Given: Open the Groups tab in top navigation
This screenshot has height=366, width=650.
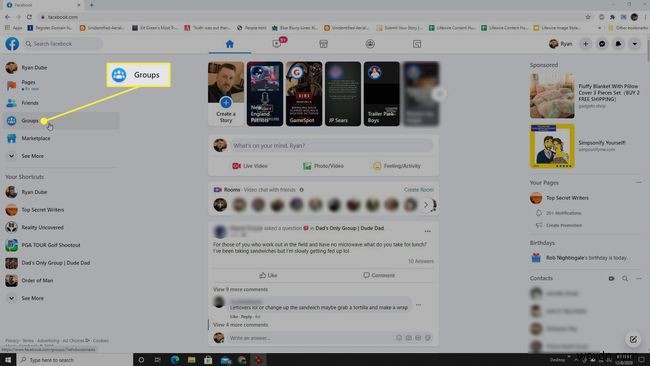Looking at the screenshot, I should [370, 44].
